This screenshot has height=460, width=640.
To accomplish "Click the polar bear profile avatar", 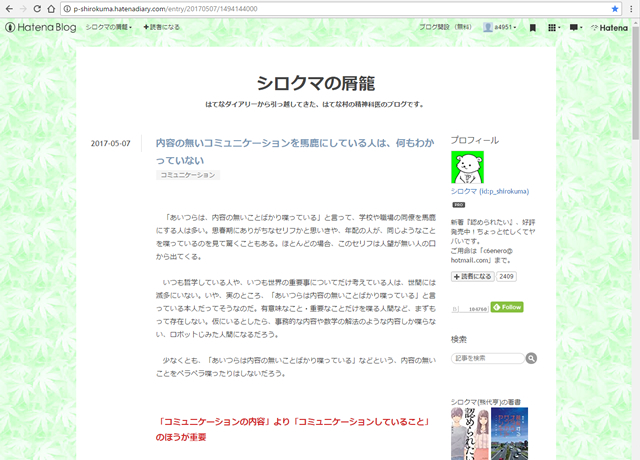I will coord(467,168).
